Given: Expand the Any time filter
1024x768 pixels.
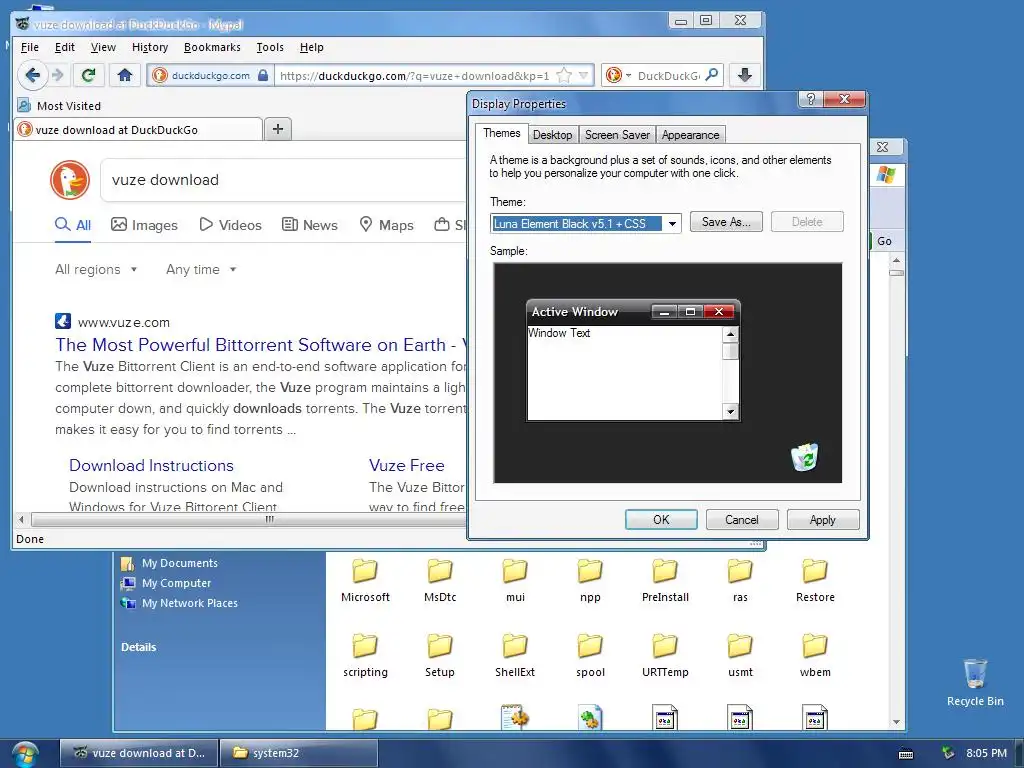Looking at the screenshot, I should pos(201,269).
